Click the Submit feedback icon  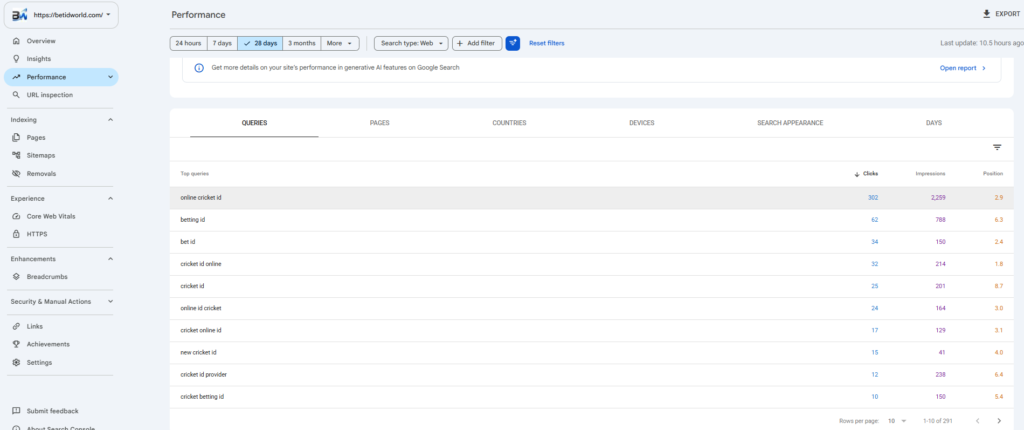click(x=16, y=411)
